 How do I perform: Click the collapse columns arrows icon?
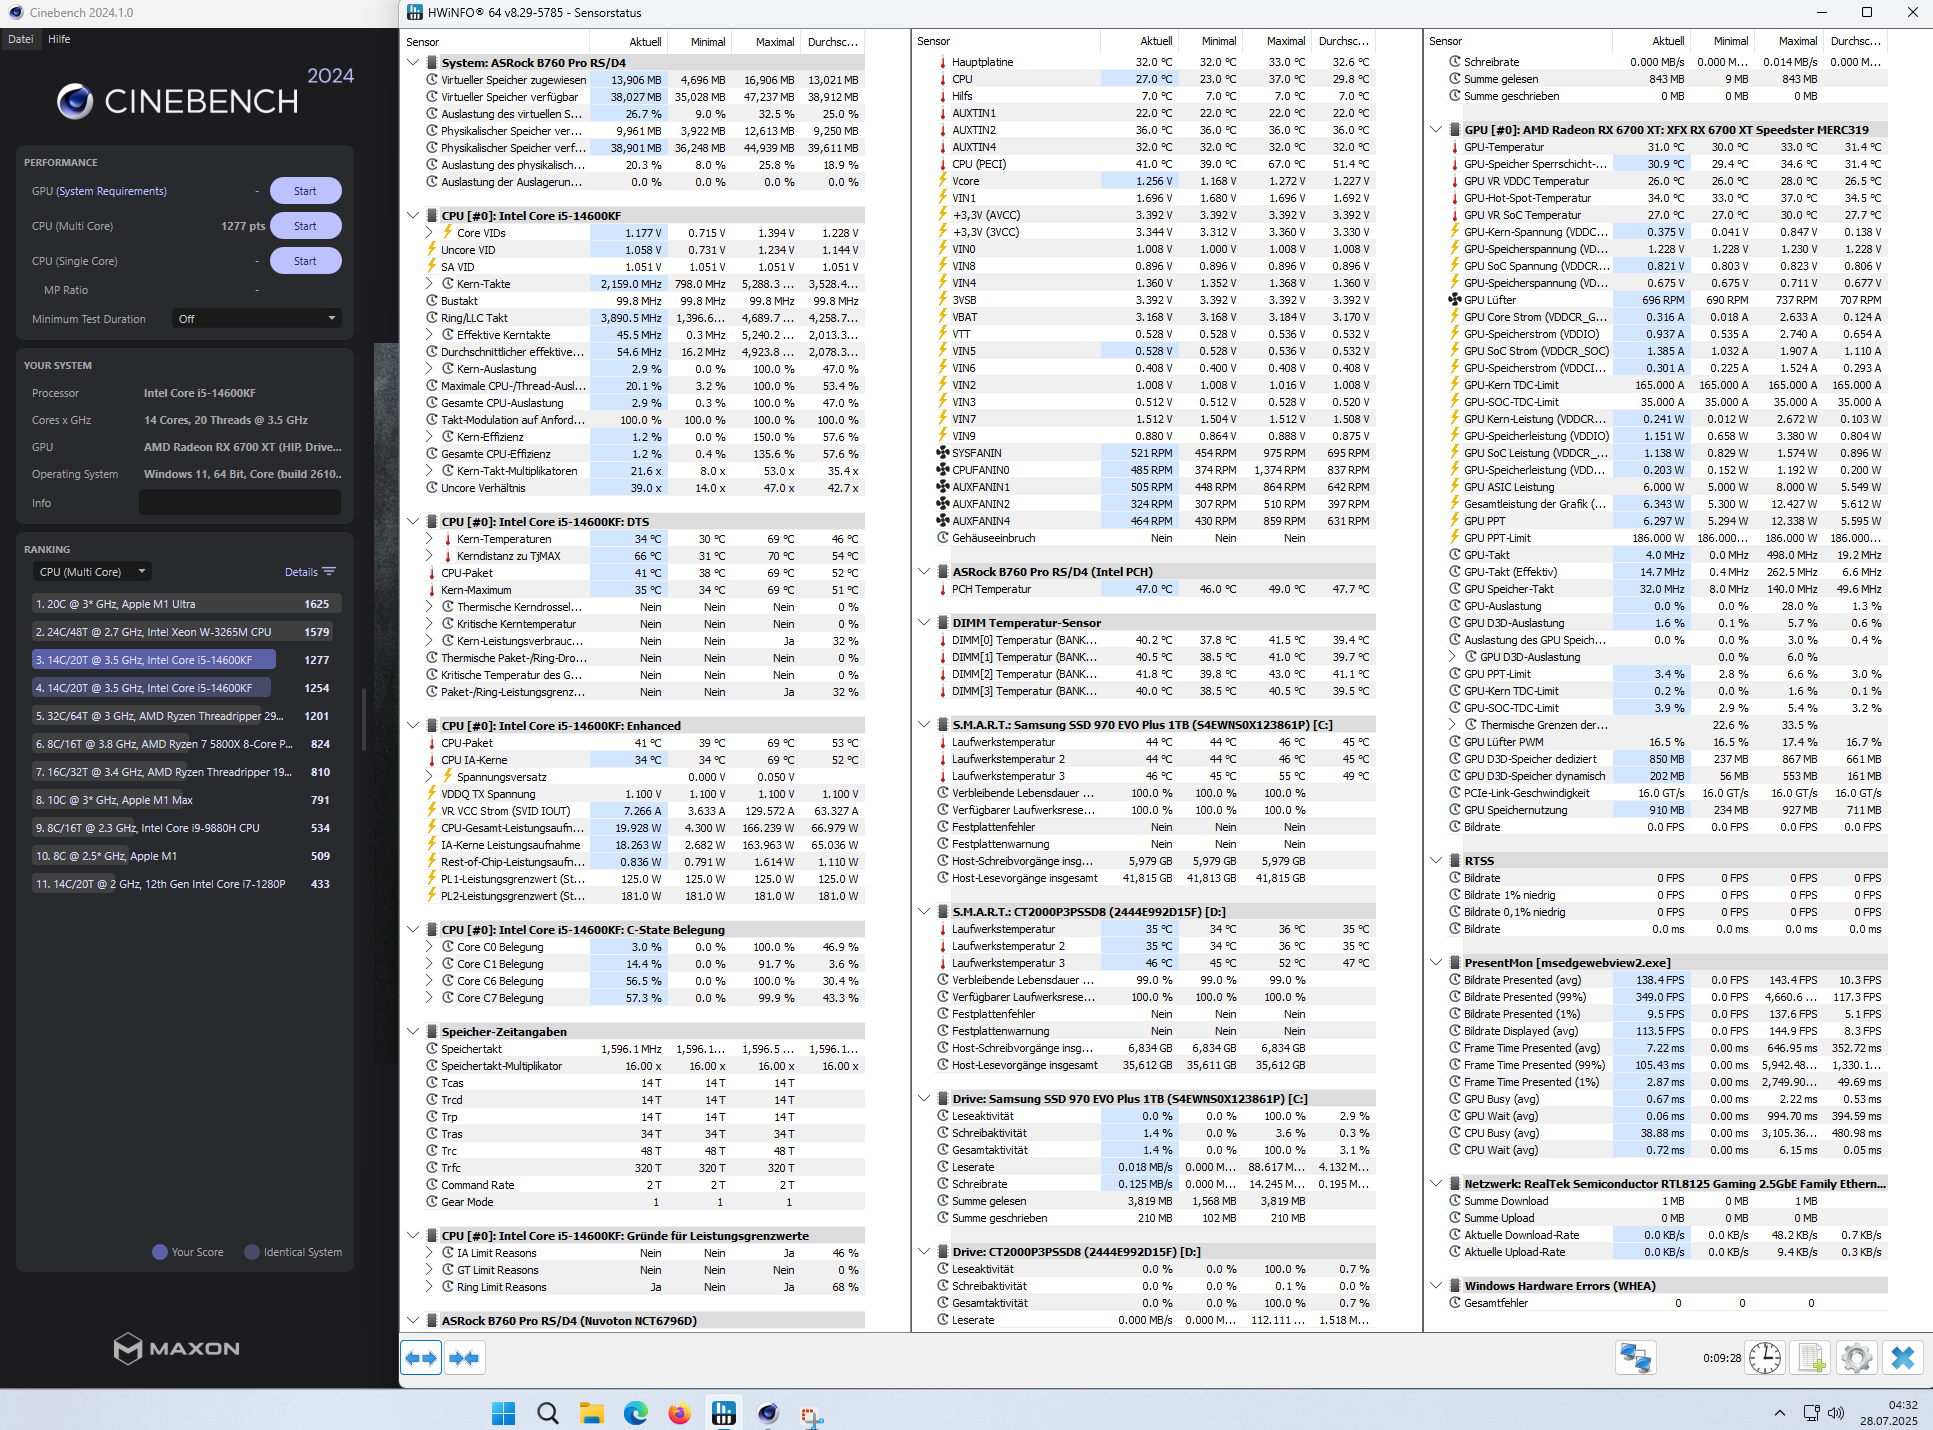(x=465, y=1358)
